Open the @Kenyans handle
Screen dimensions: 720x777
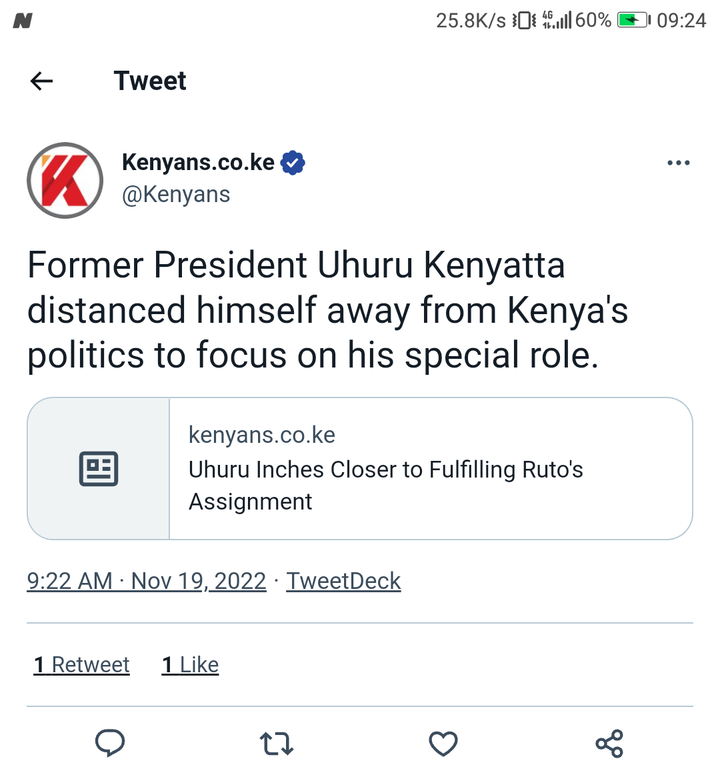point(176,194)
